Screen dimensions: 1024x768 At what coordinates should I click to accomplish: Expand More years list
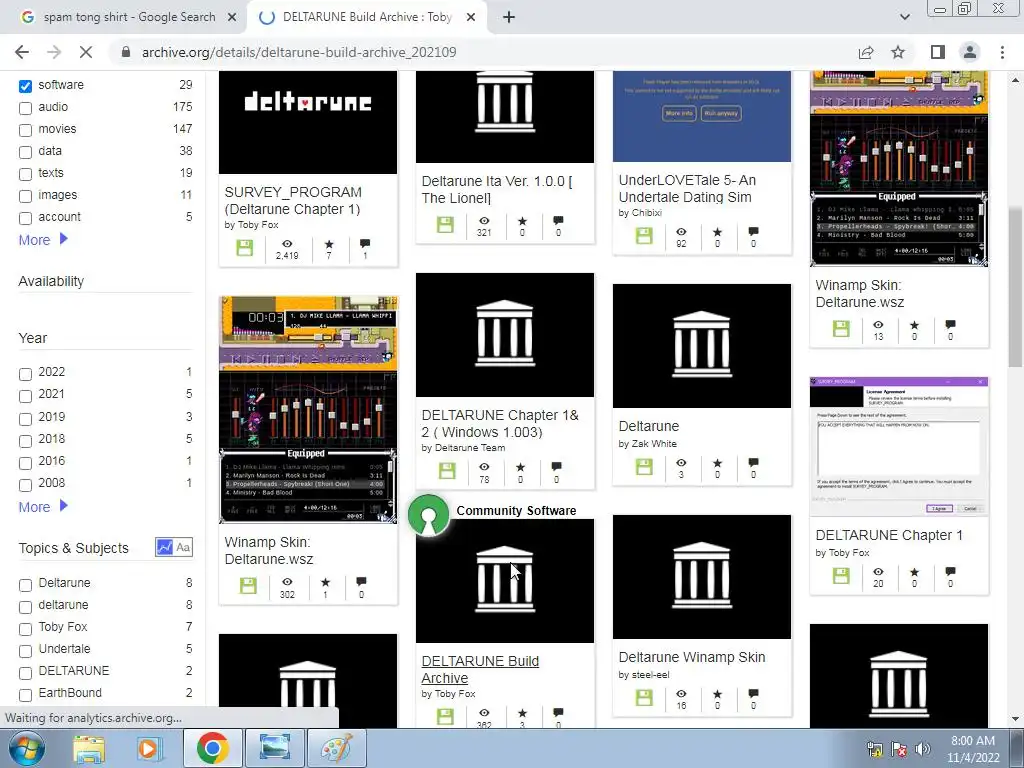[x=43, y=507]
